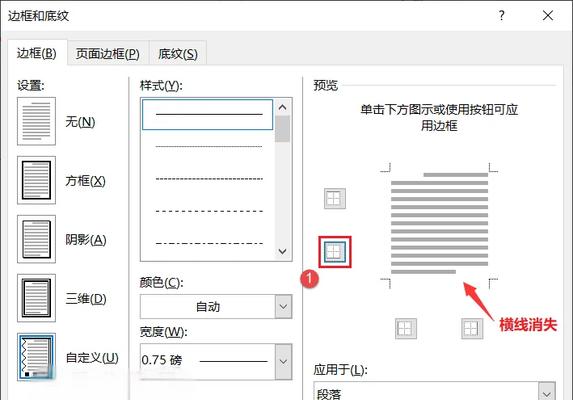
Task: Click the style list scroll down arrow
Action: pyautogui.click(x=282, y=251)
